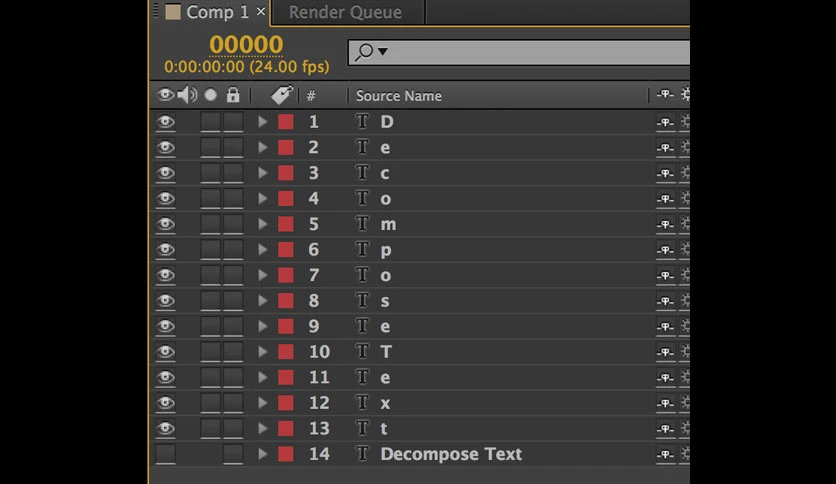
Task: Click the shy switch on layer 3
Action: click(x=665, y=174)
